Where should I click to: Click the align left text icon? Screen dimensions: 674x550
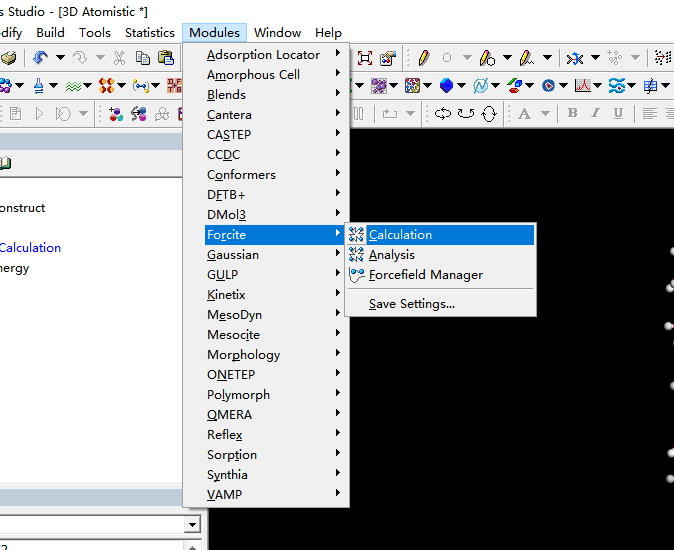649,113
